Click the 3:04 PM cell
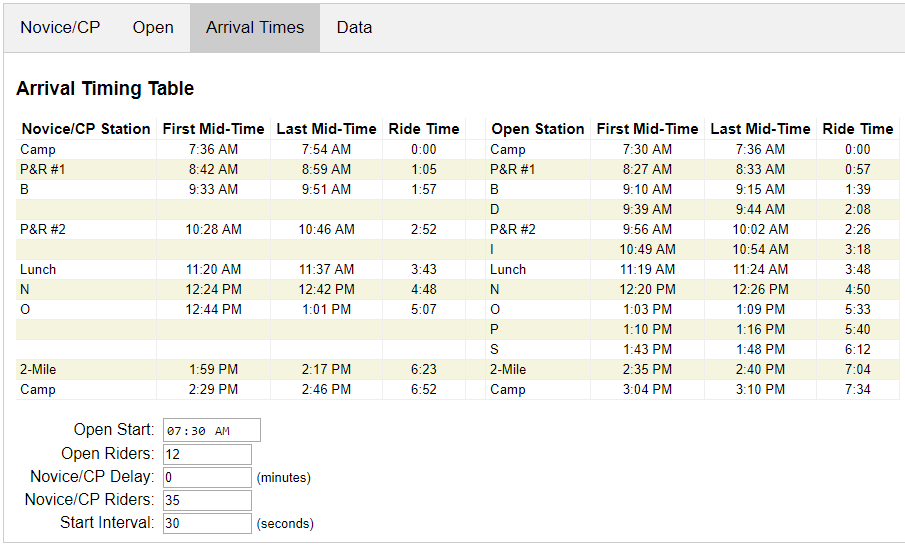The height and width of the screenshot is (547, 905). pos(648,389)
